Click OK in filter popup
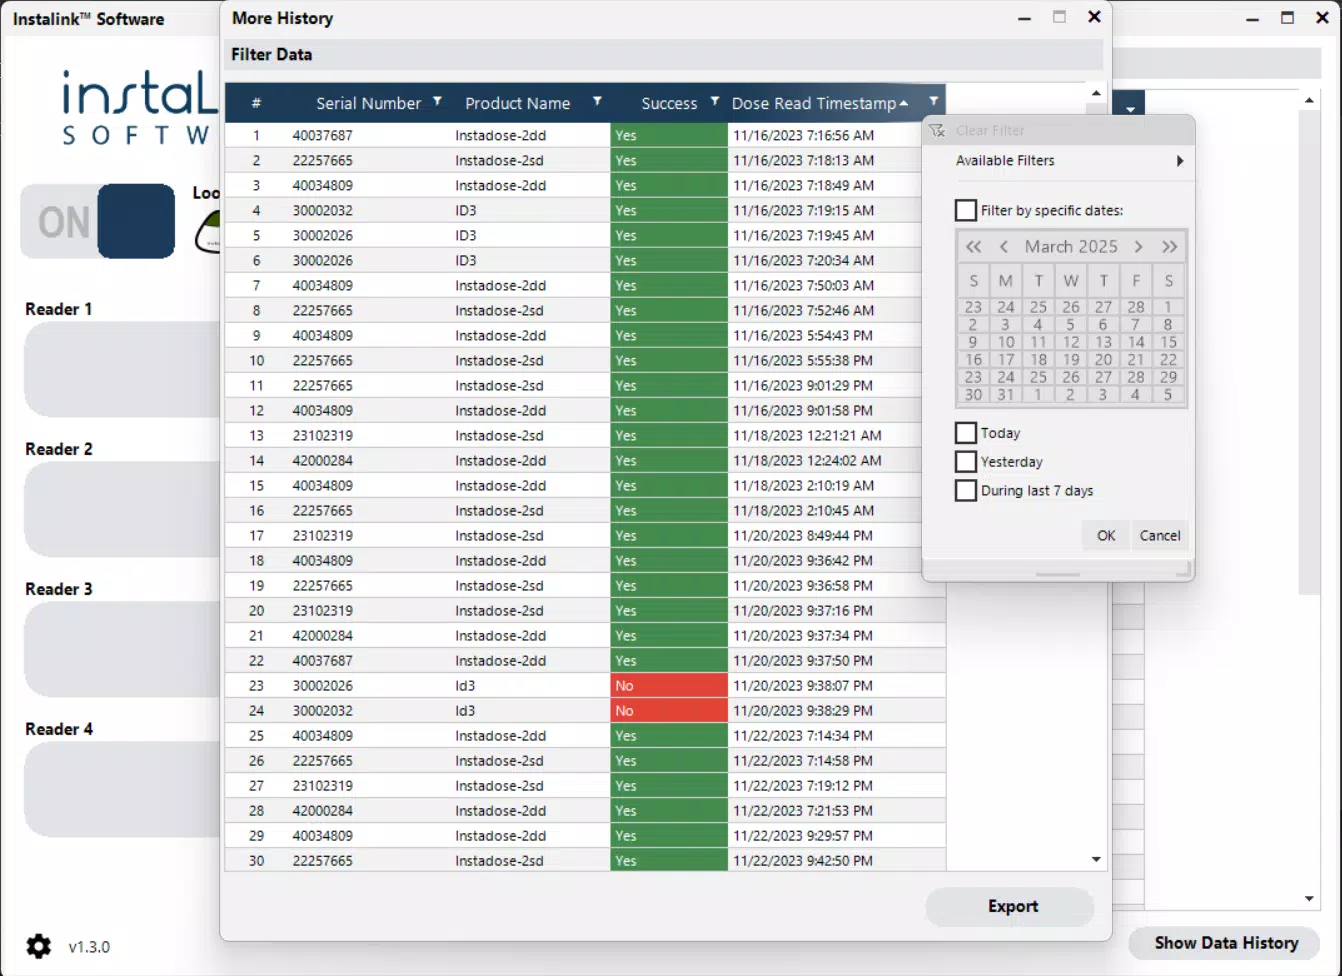Screen dimensions: 1342x976 1106,535
